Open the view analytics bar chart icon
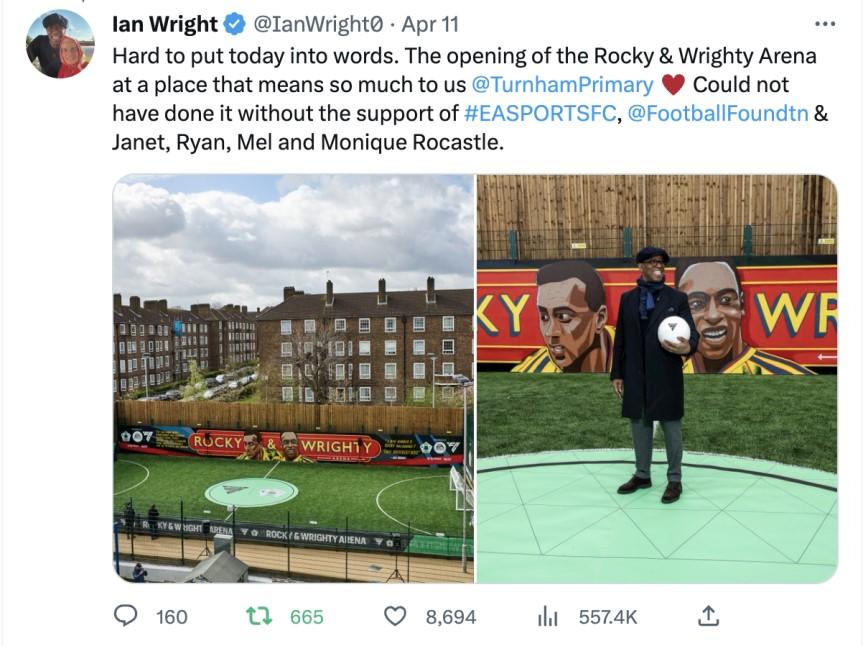Screen dimensions: 863x646 [547, 617]
